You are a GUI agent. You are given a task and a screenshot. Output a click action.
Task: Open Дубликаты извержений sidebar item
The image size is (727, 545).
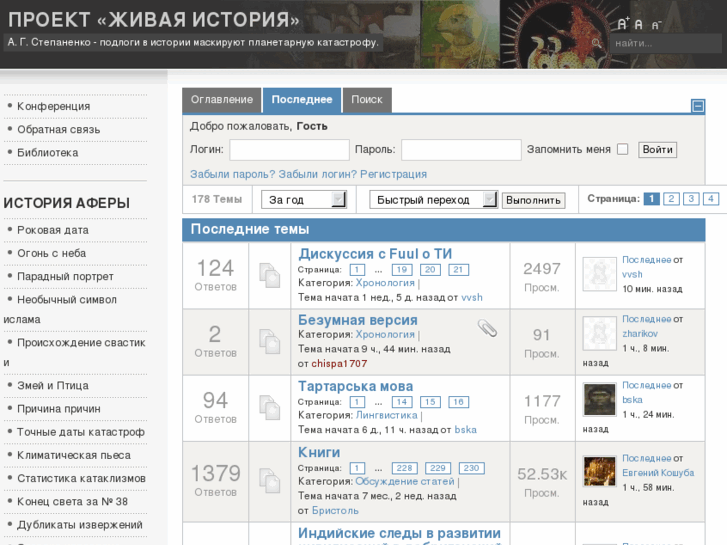point(79,525)
